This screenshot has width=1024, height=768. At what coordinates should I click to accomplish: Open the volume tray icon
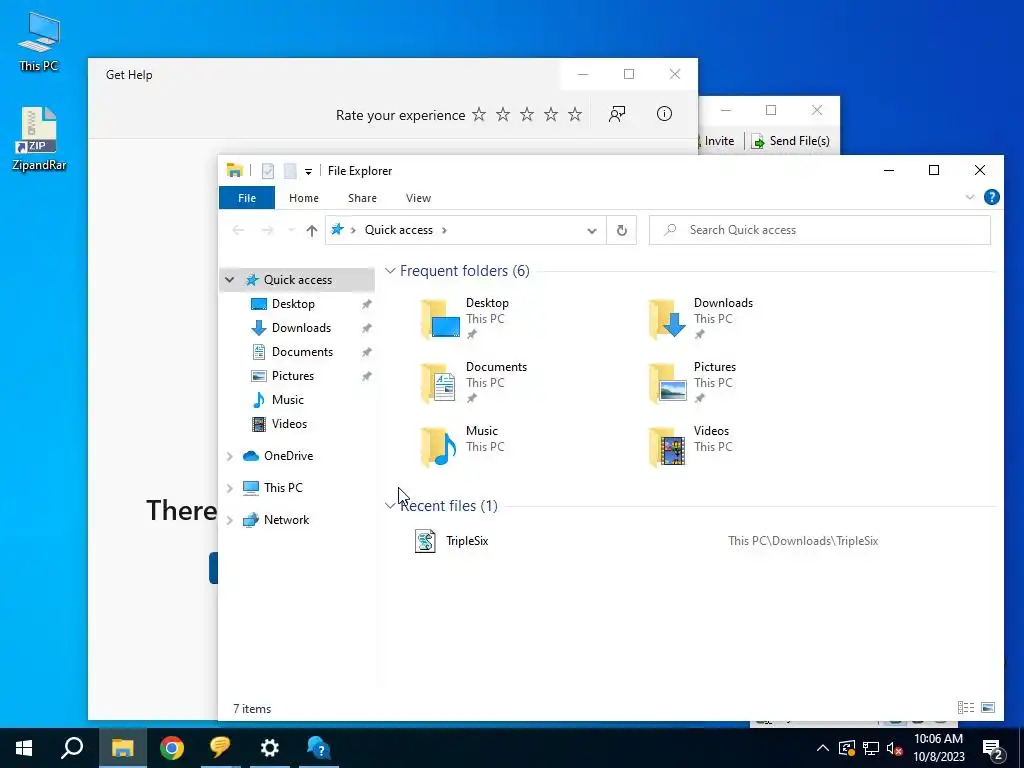pos(894,748)
